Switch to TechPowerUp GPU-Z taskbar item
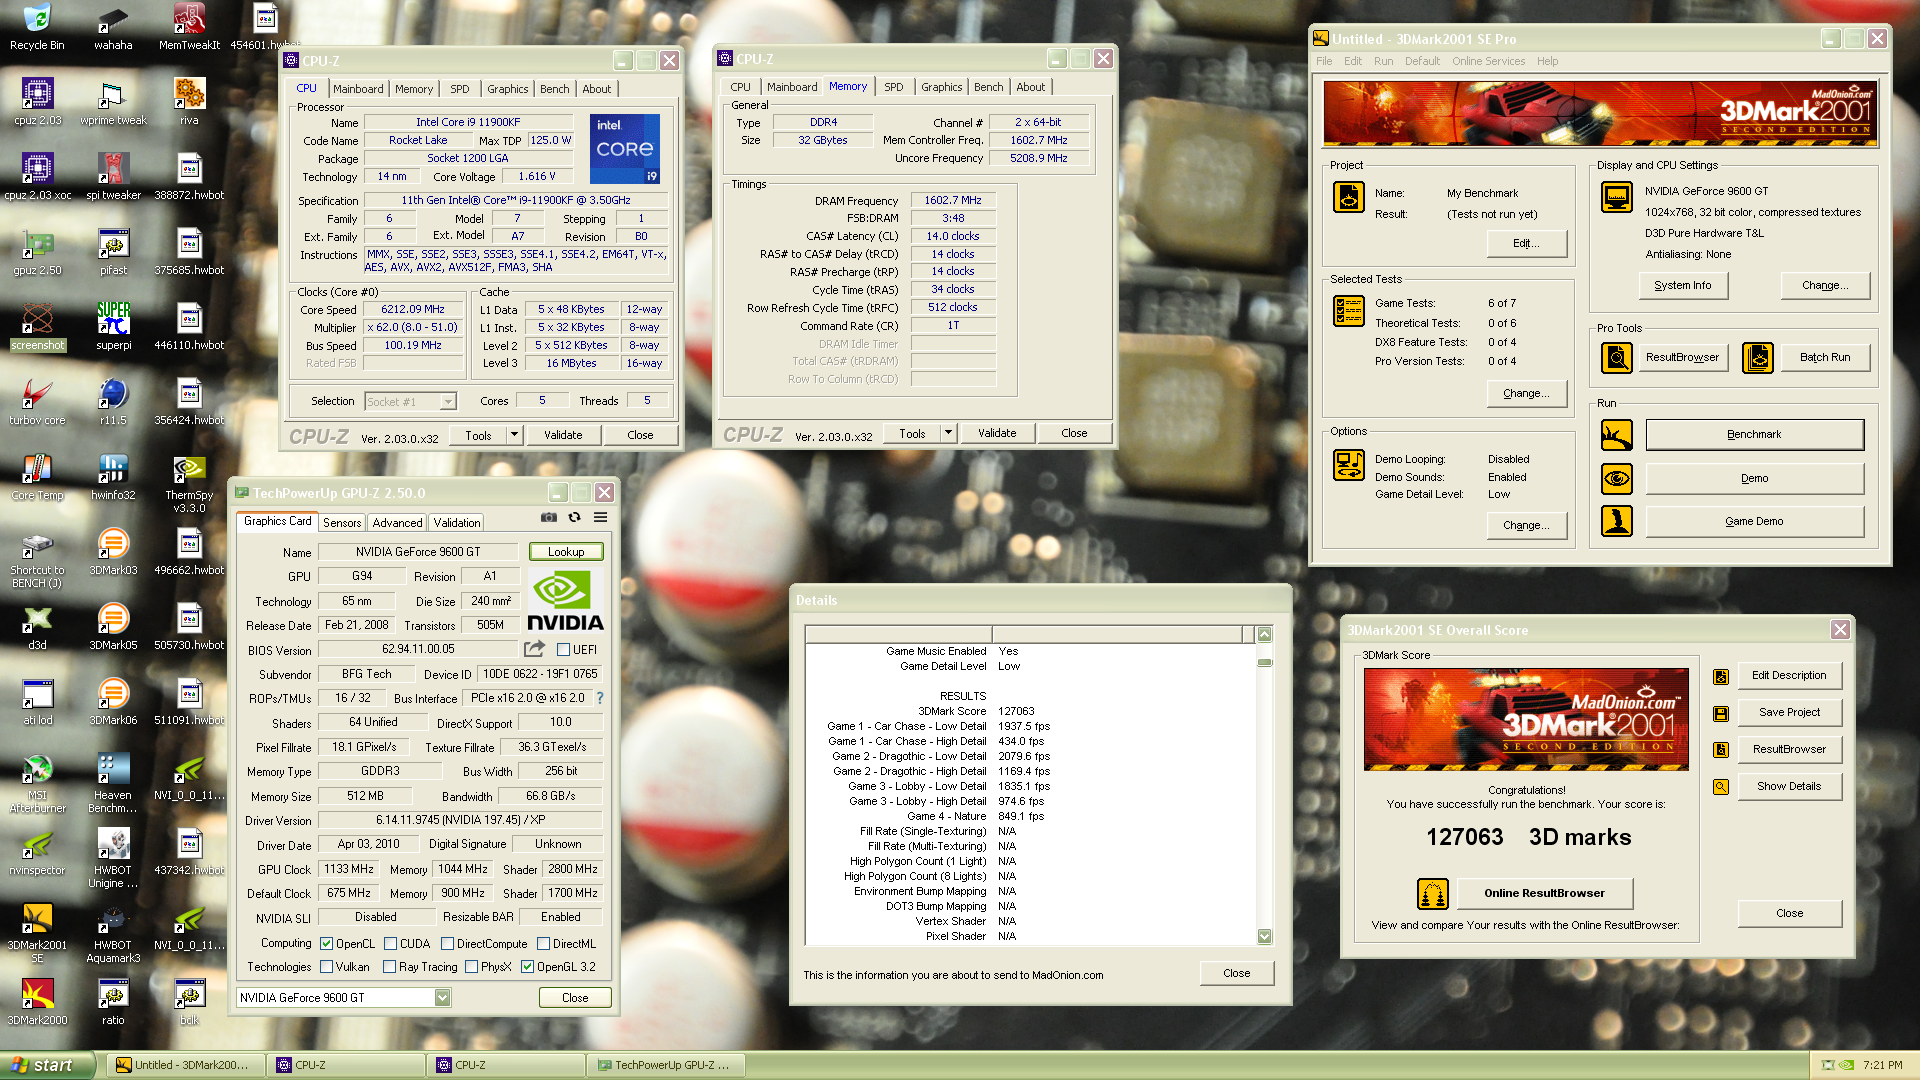 click(664, 1065)
